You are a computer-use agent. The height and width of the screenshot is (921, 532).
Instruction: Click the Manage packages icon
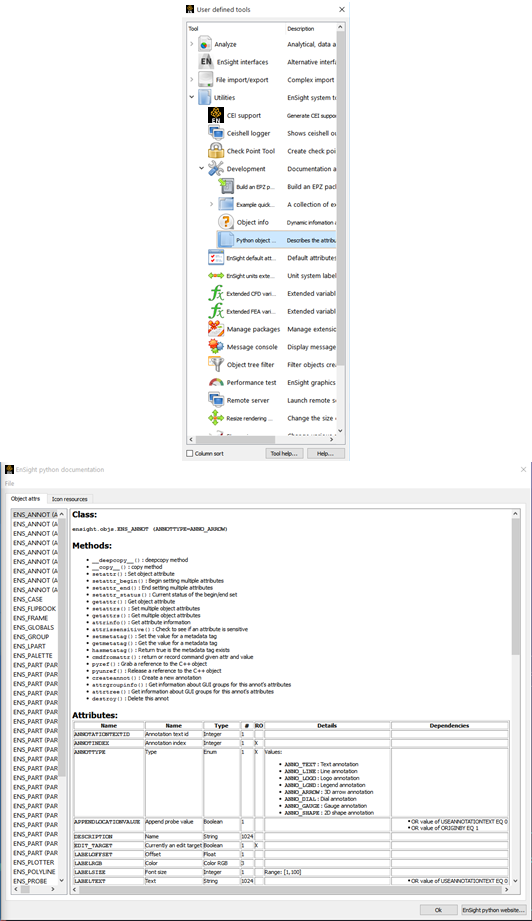216,329
